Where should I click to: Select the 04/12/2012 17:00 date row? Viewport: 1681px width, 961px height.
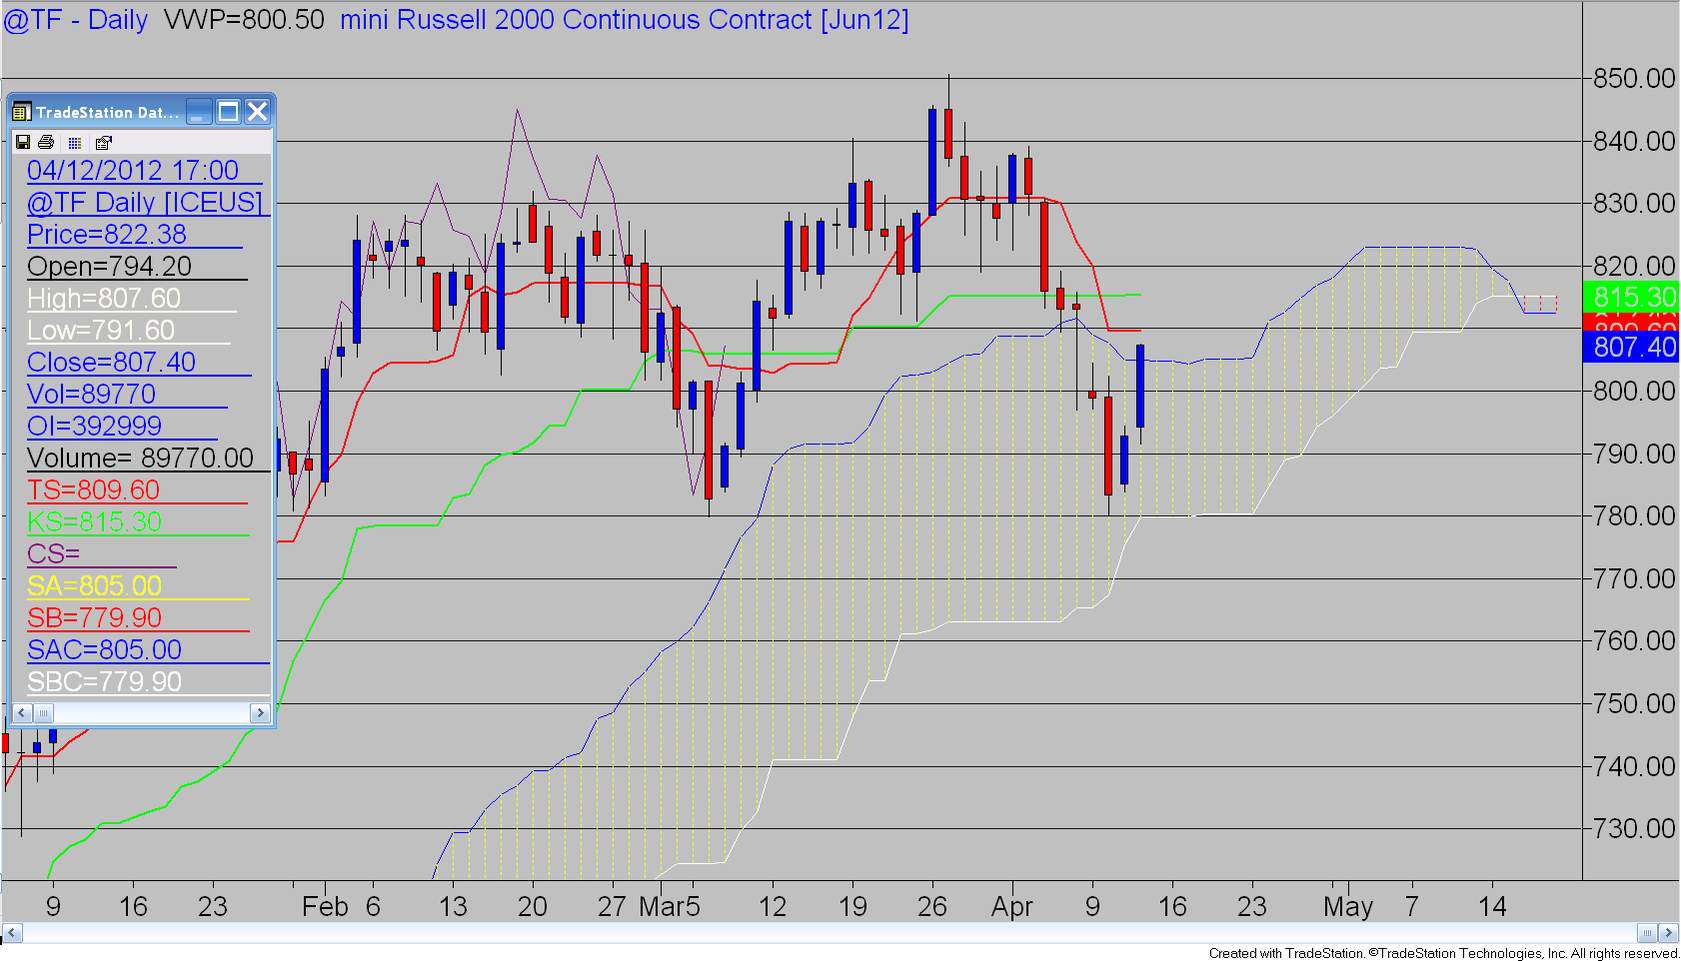(x=133, y=170)
